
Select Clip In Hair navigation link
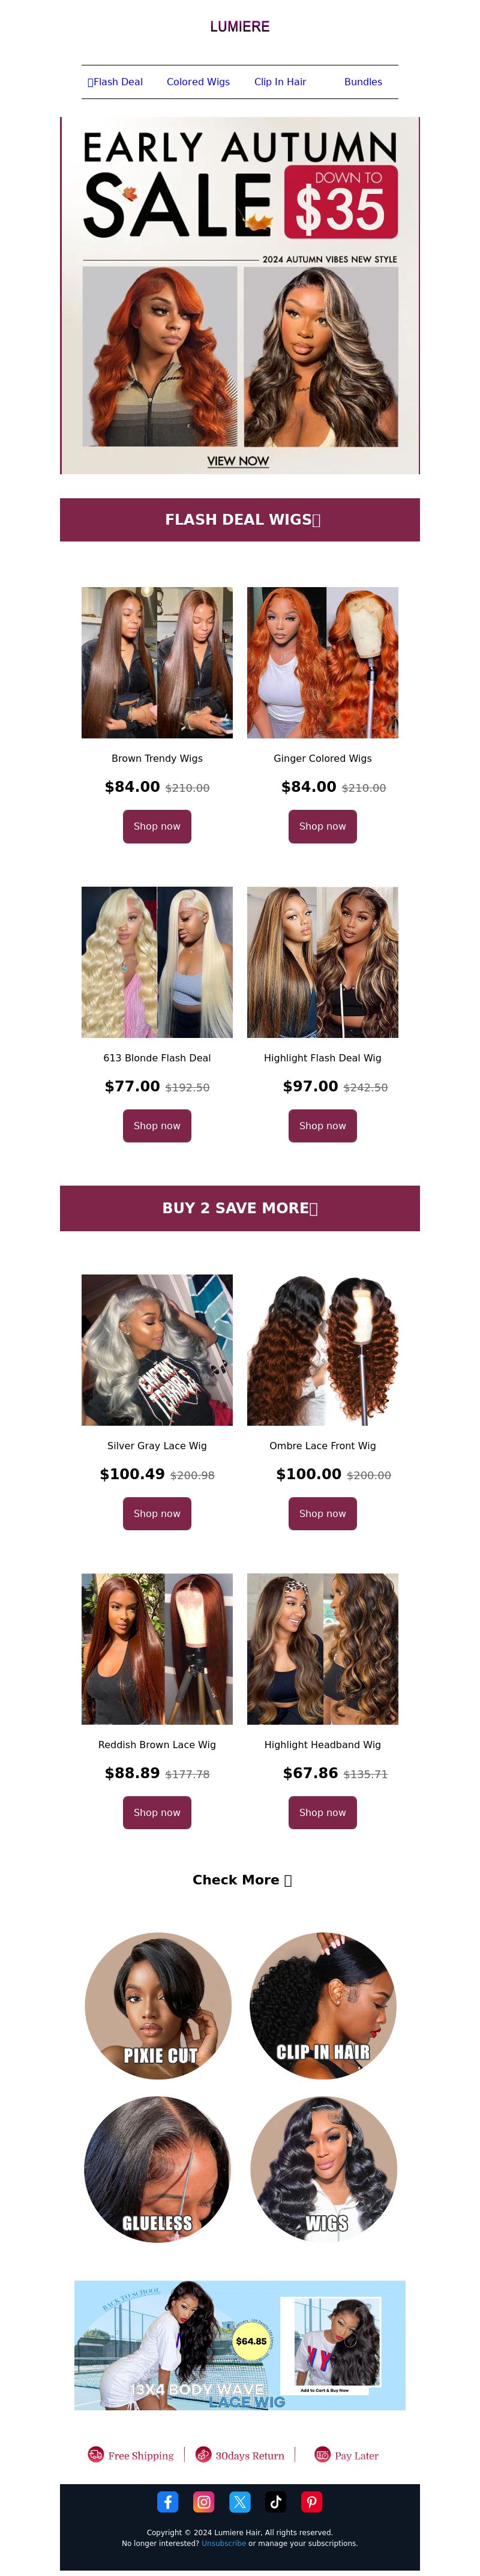click(280, 82)
